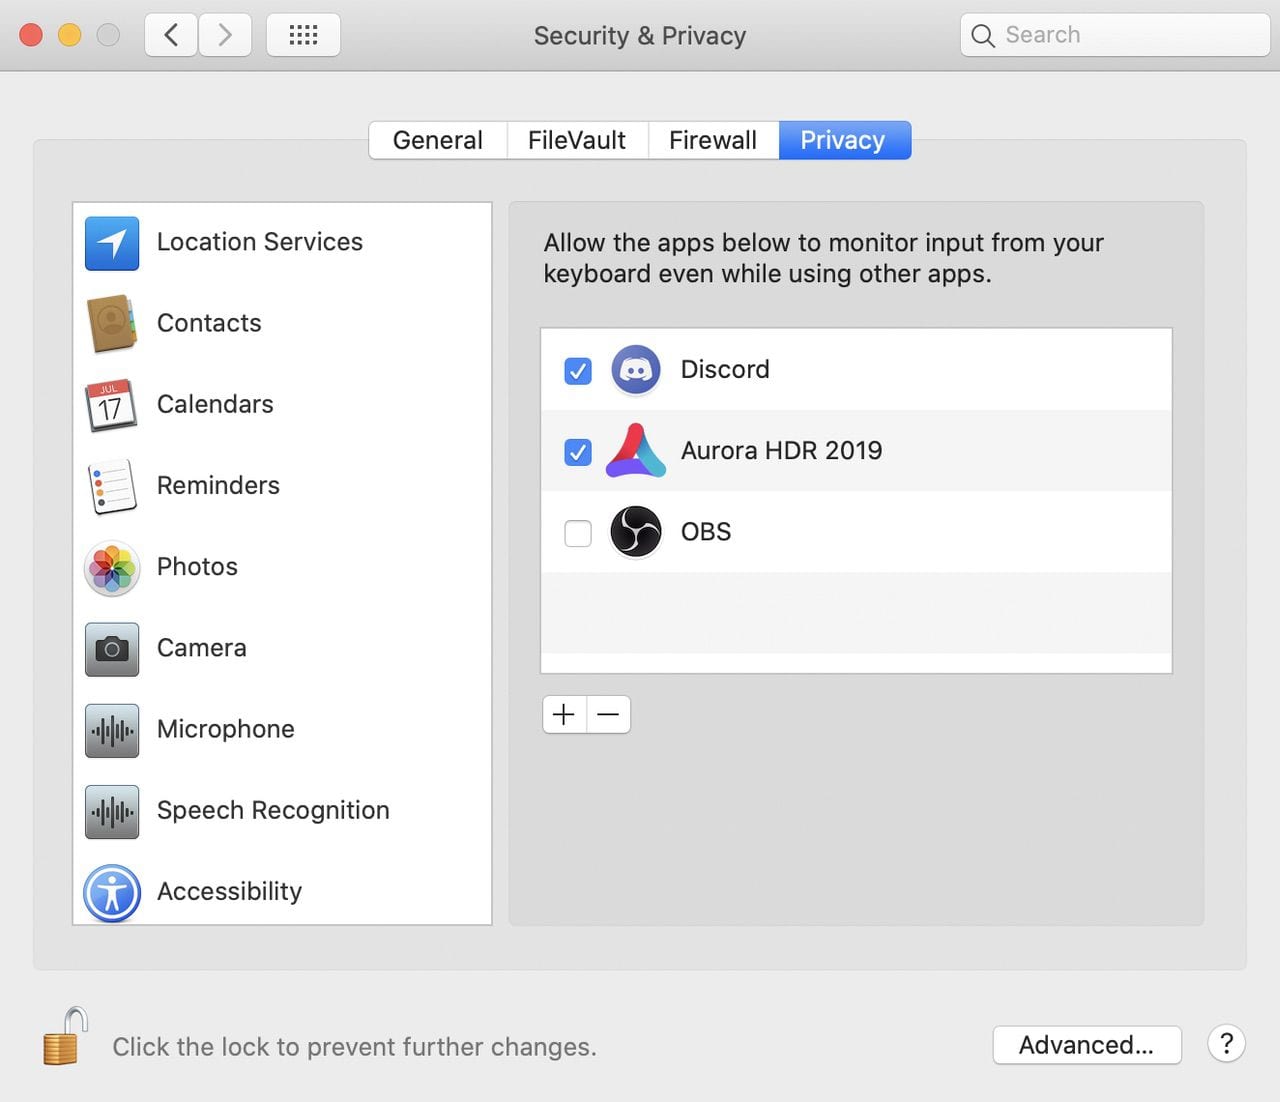Select the Discord name in app list
Viewport: 1280px width, 1102px height.
pos(725,369)
